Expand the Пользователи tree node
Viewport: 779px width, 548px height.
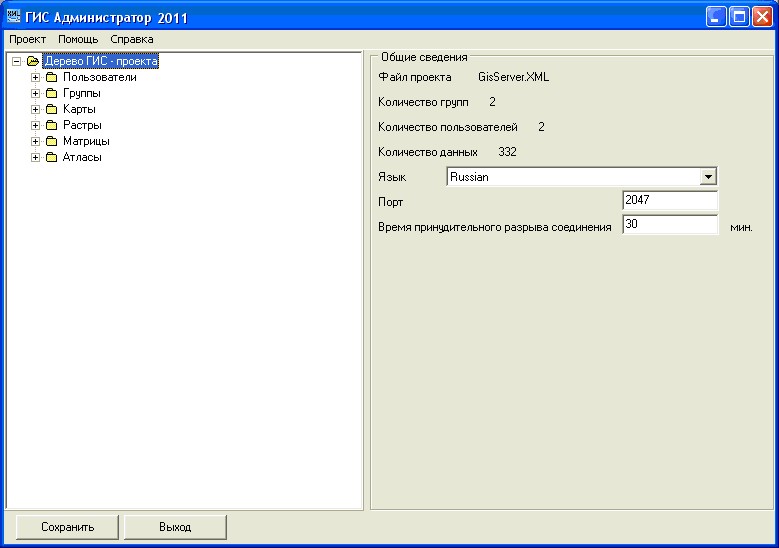(x=35, y=77)
